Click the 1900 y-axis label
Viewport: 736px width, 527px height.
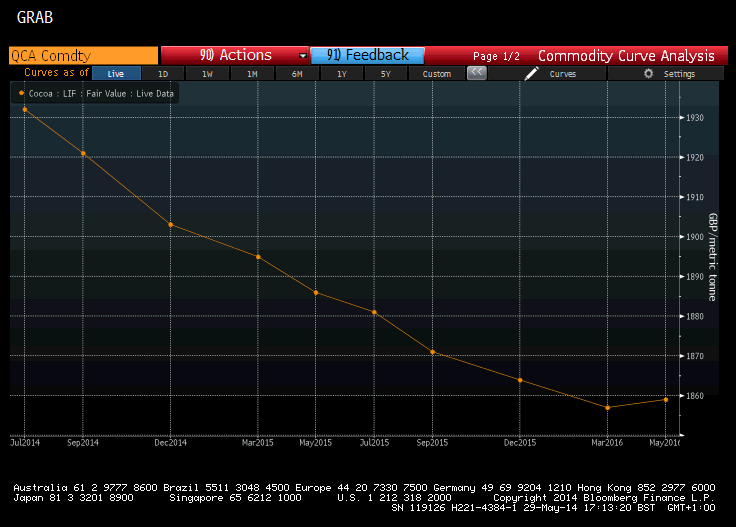coord(695,237)
